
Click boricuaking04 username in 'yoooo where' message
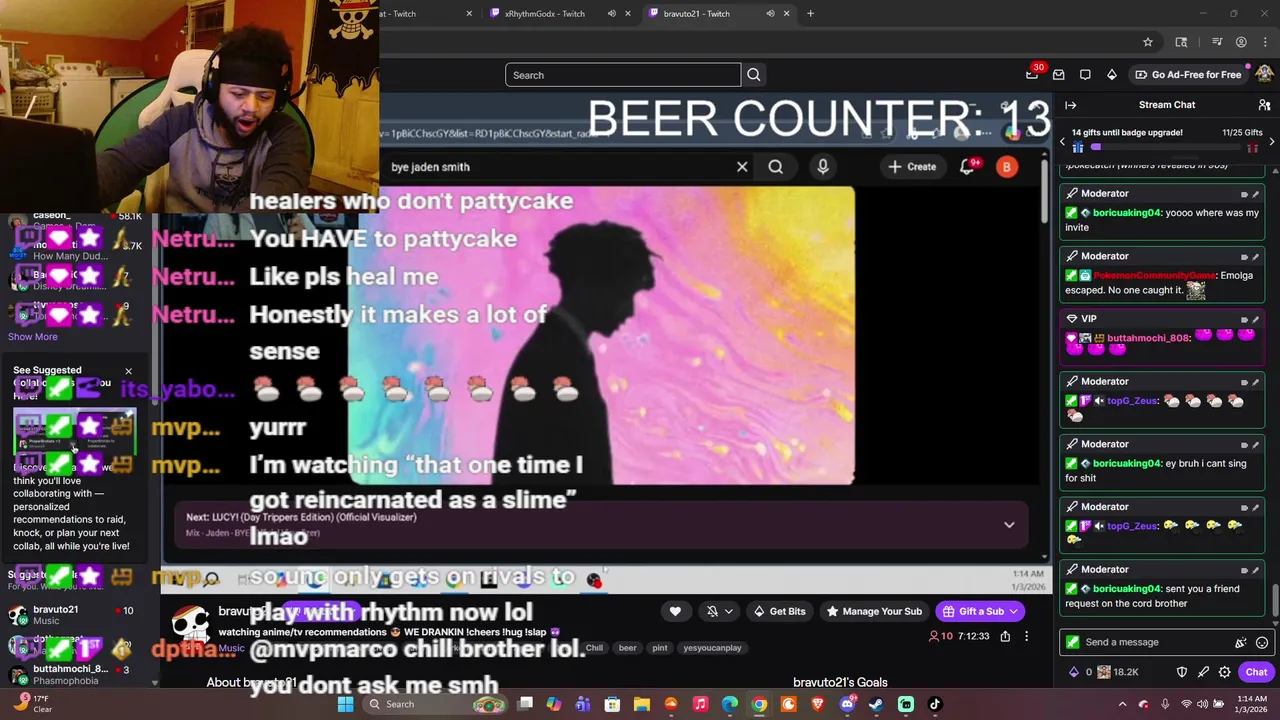1128,213
